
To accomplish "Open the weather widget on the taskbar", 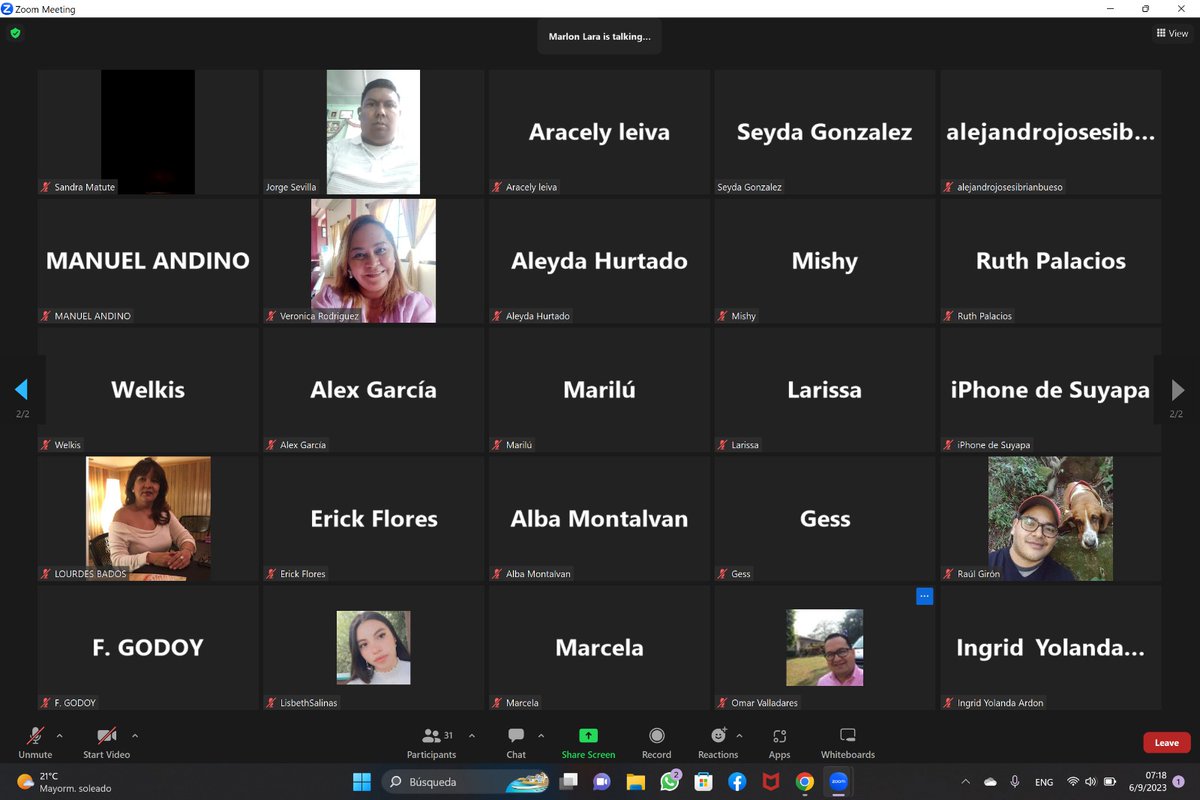I will 64,782.
